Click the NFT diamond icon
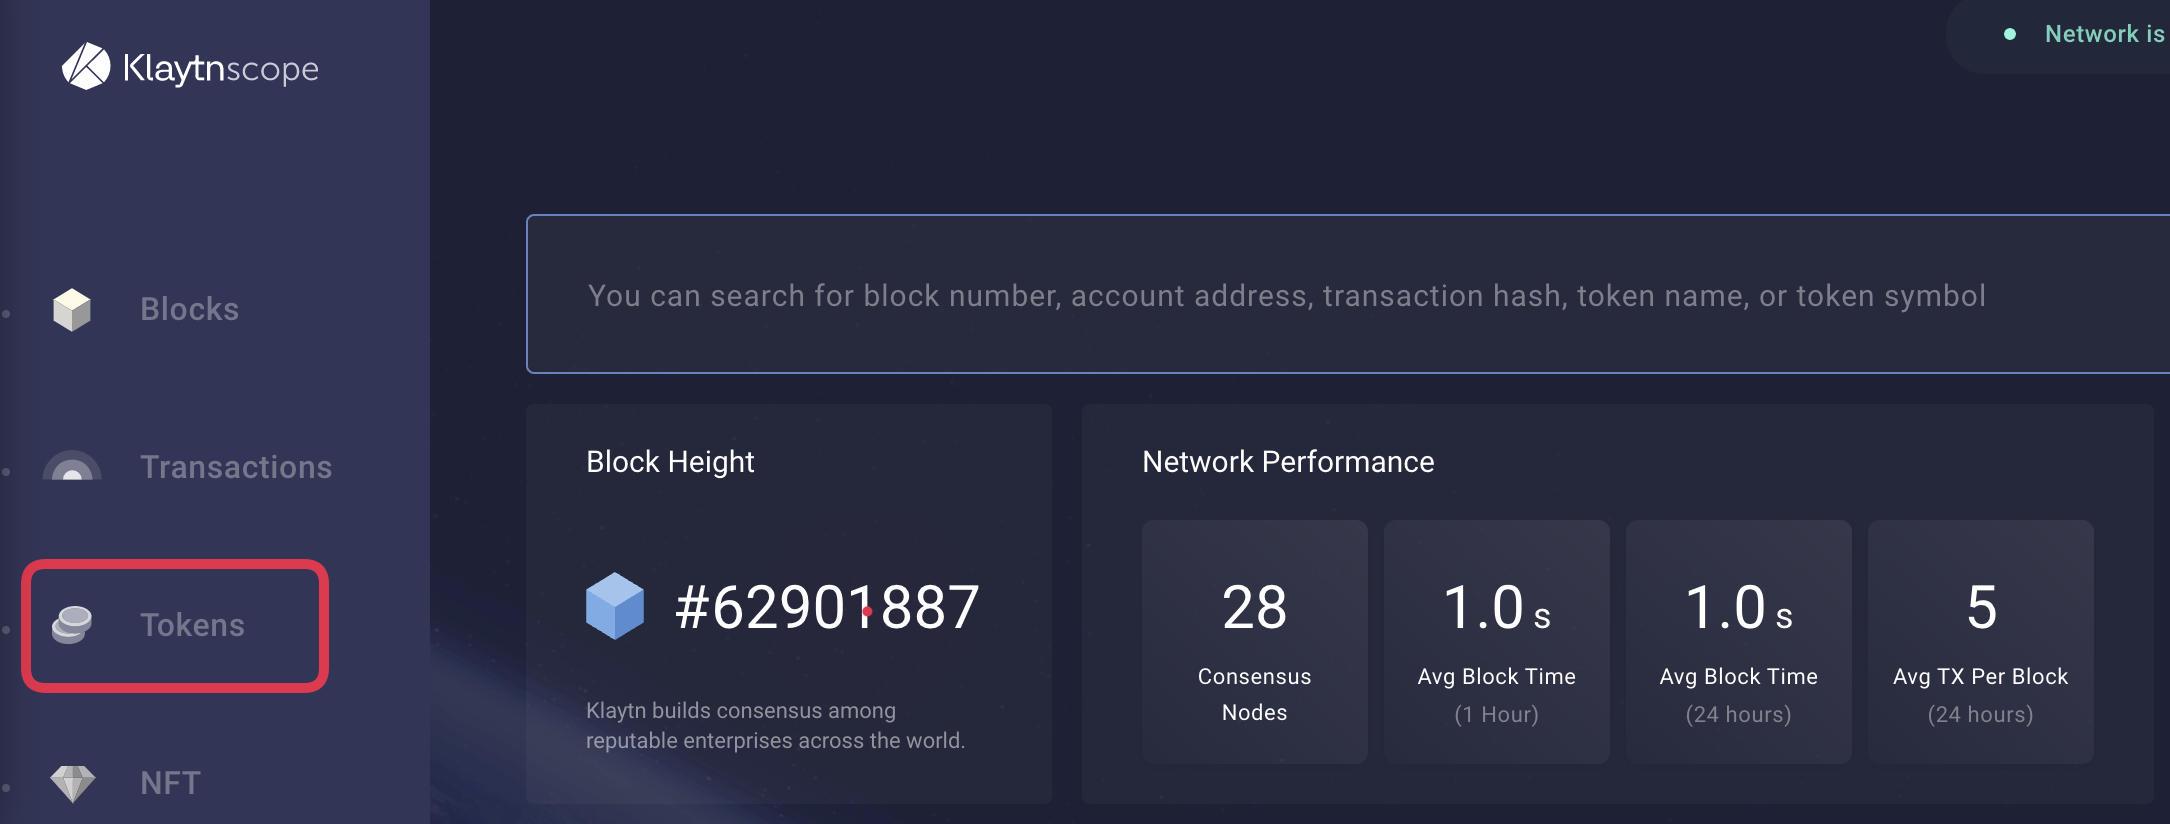This screenshot has height=824, width=2170. tap(73, 783)
